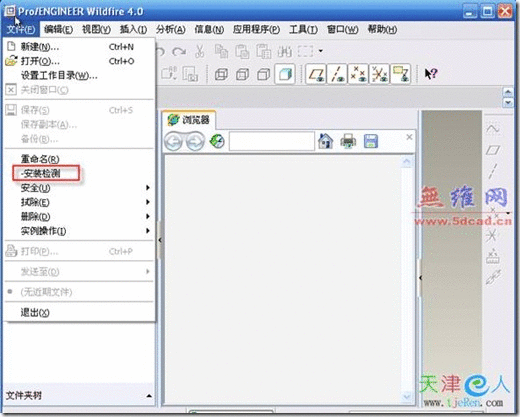Click the paste icon in toolbar
This screenshot has width=520, height=417.
242,51
